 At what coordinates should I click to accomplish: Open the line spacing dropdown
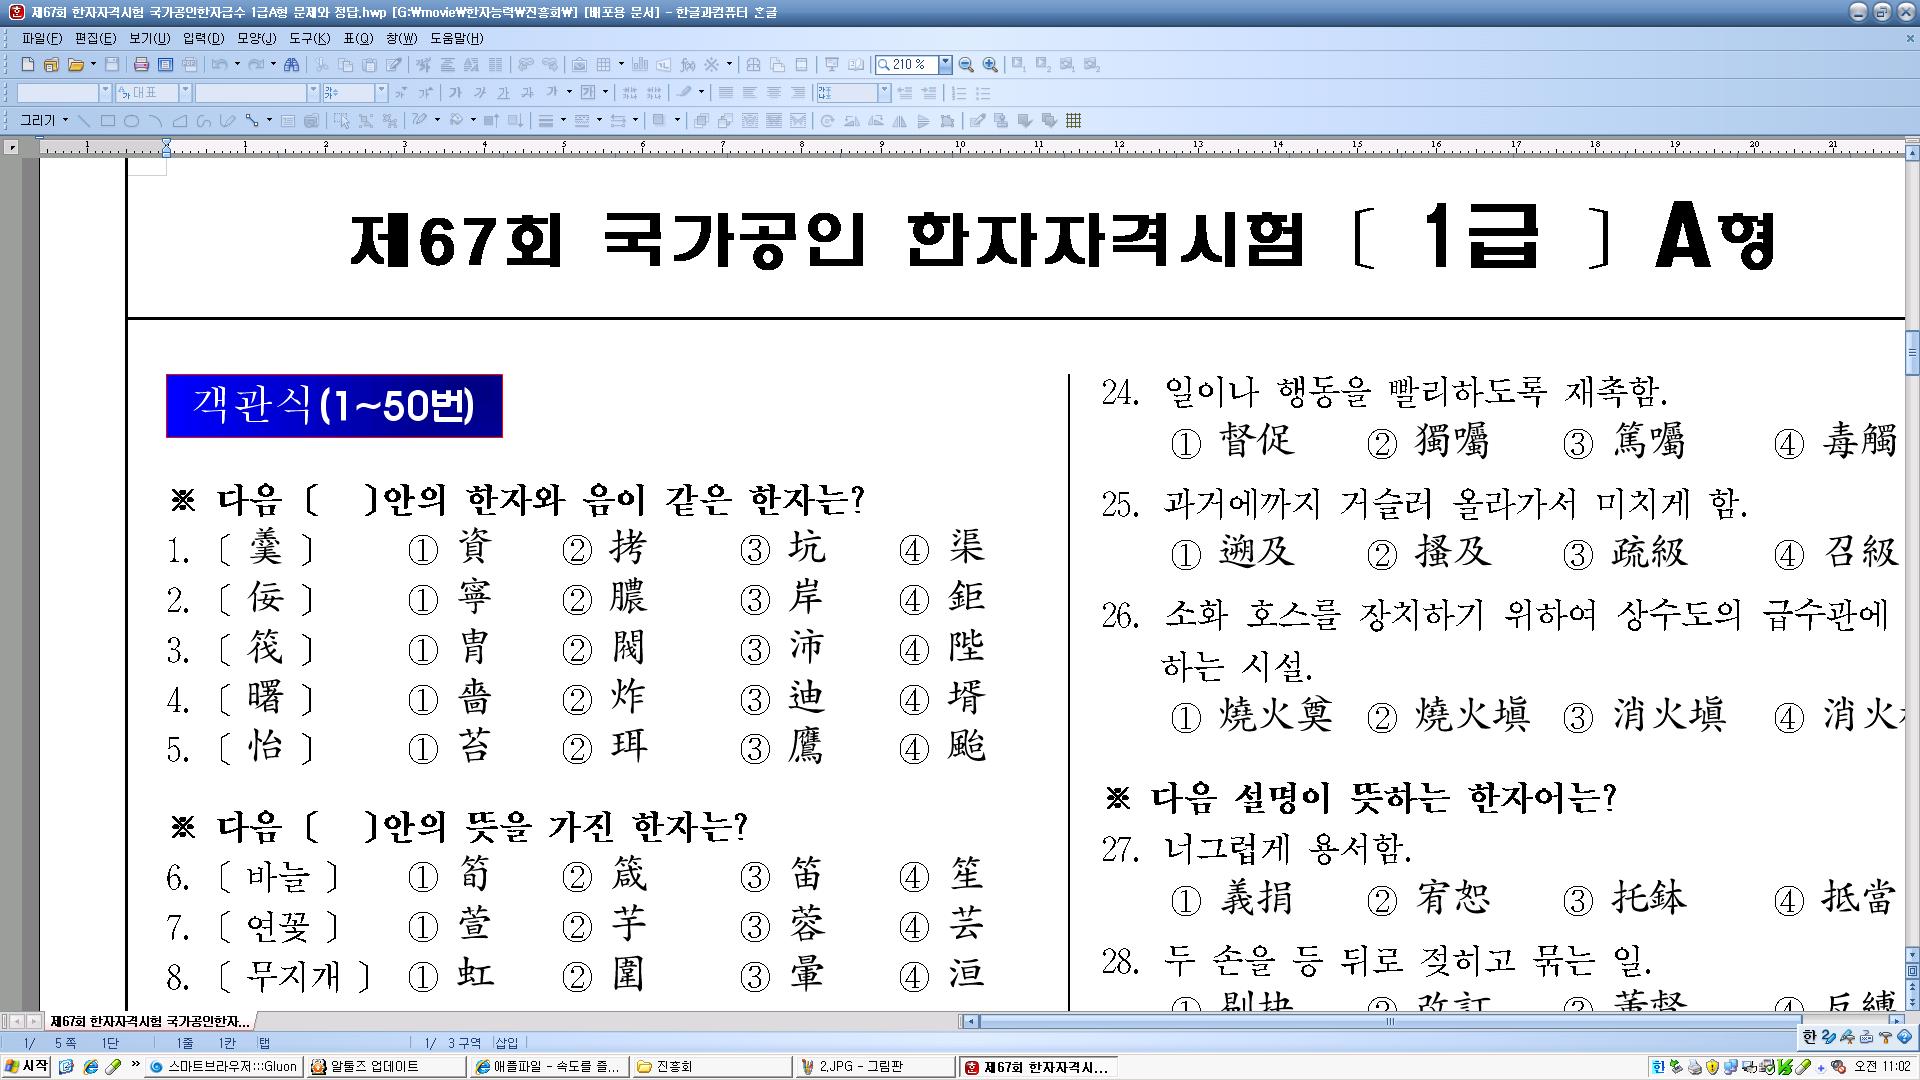click(885, 92)
